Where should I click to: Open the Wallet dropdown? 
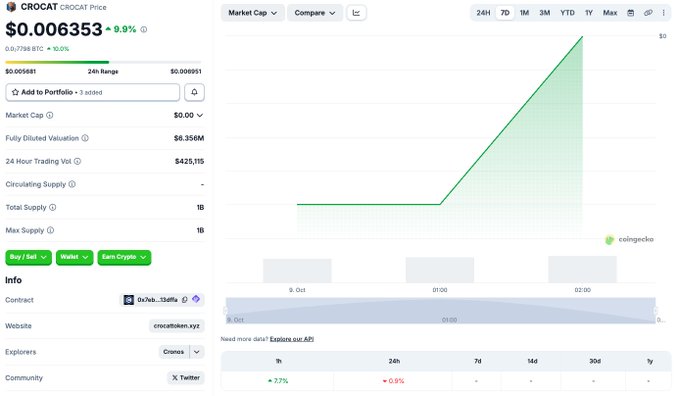(x=74, y=257)
